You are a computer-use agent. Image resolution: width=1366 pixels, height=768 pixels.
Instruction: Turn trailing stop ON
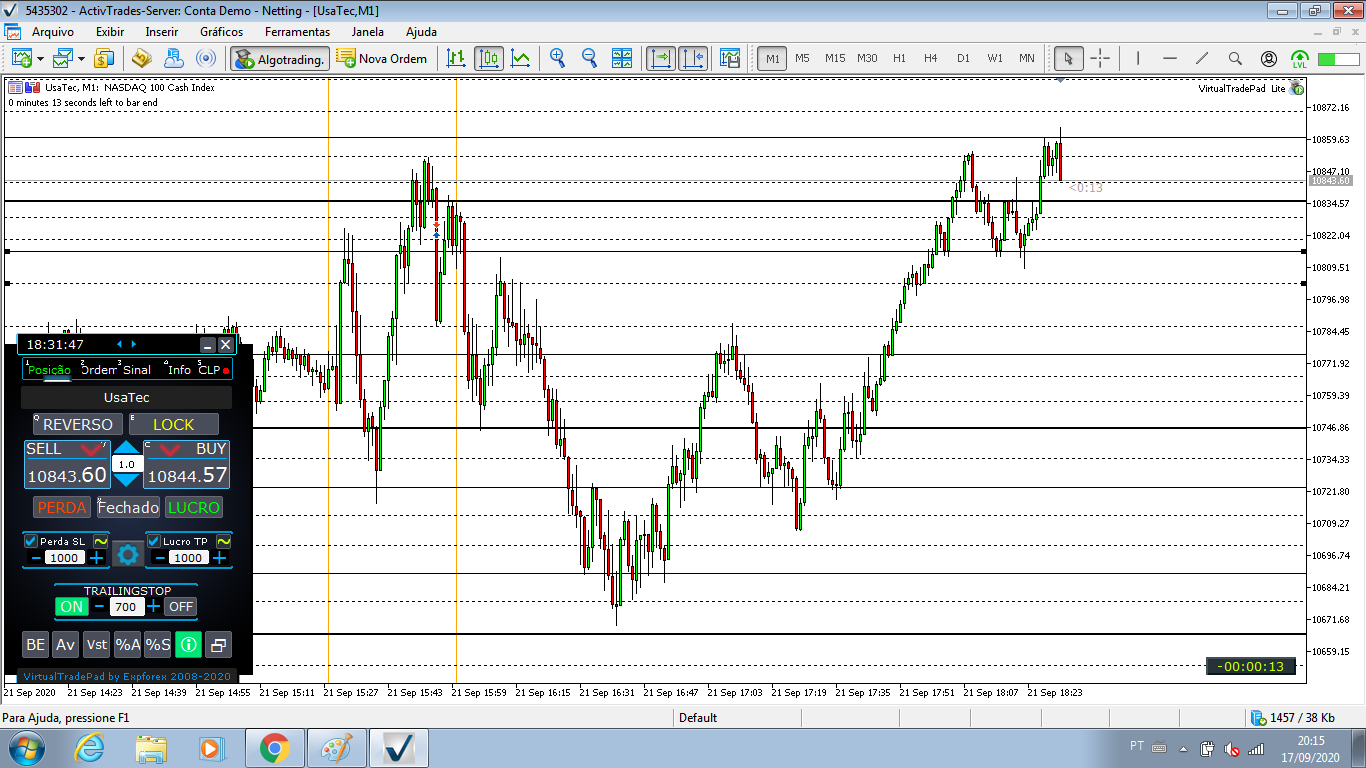[72, 606]
